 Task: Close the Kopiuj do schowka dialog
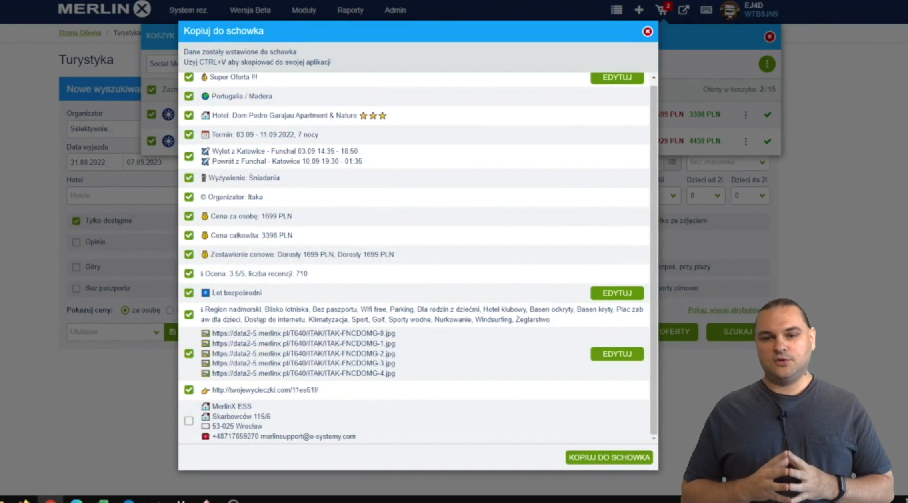(x=647, y=31)
